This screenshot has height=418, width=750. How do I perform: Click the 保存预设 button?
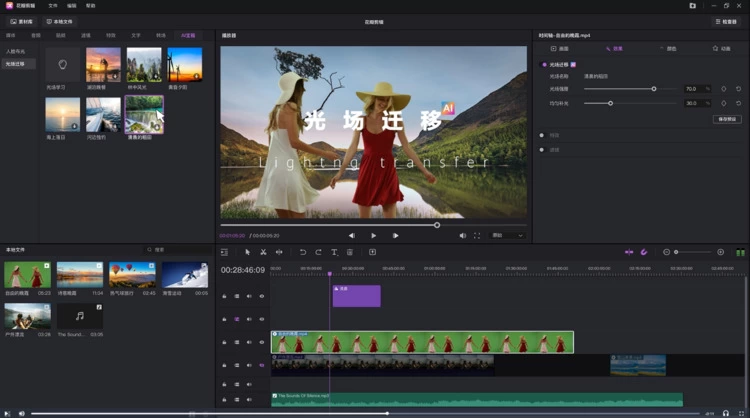coord(726,119)
